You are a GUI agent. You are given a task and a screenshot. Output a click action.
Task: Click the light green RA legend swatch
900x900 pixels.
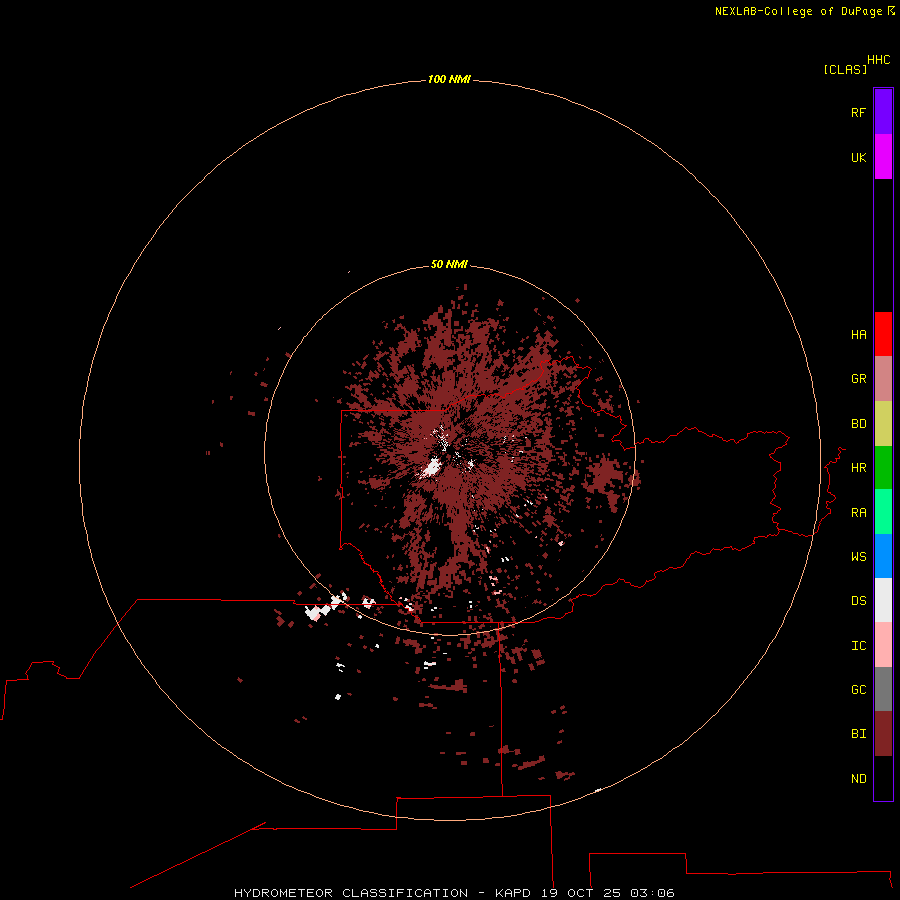click(x=883, y=512)
